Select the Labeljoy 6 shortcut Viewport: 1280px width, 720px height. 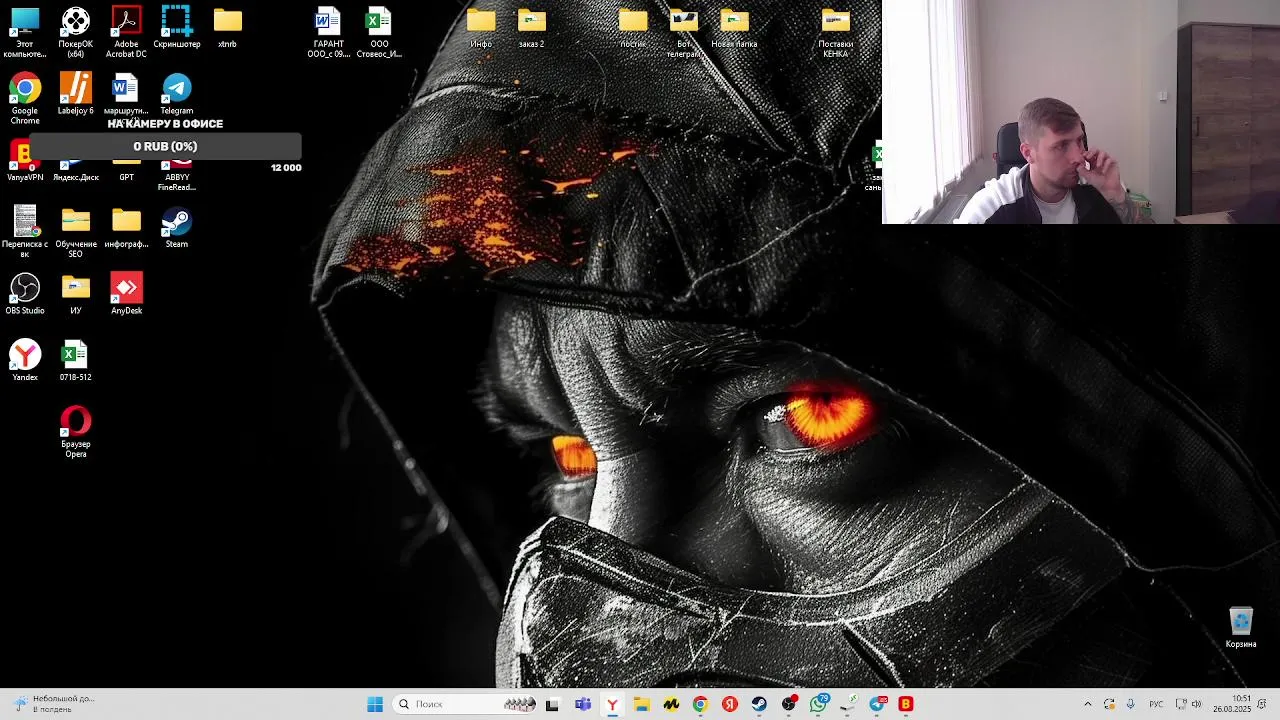[x=75, y=93]
